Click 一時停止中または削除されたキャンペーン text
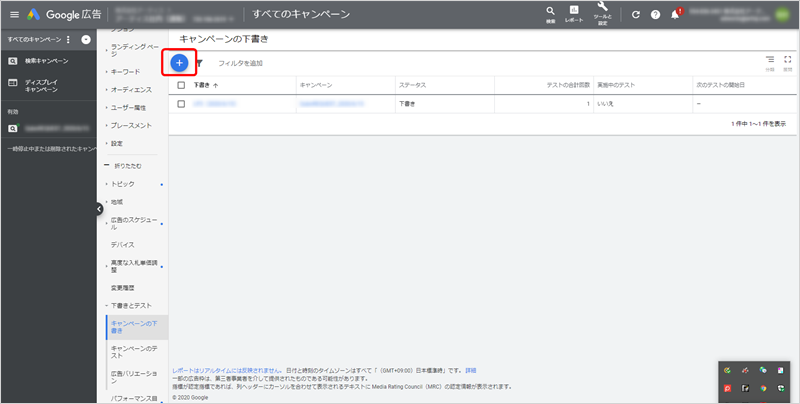 coord(52,149)
